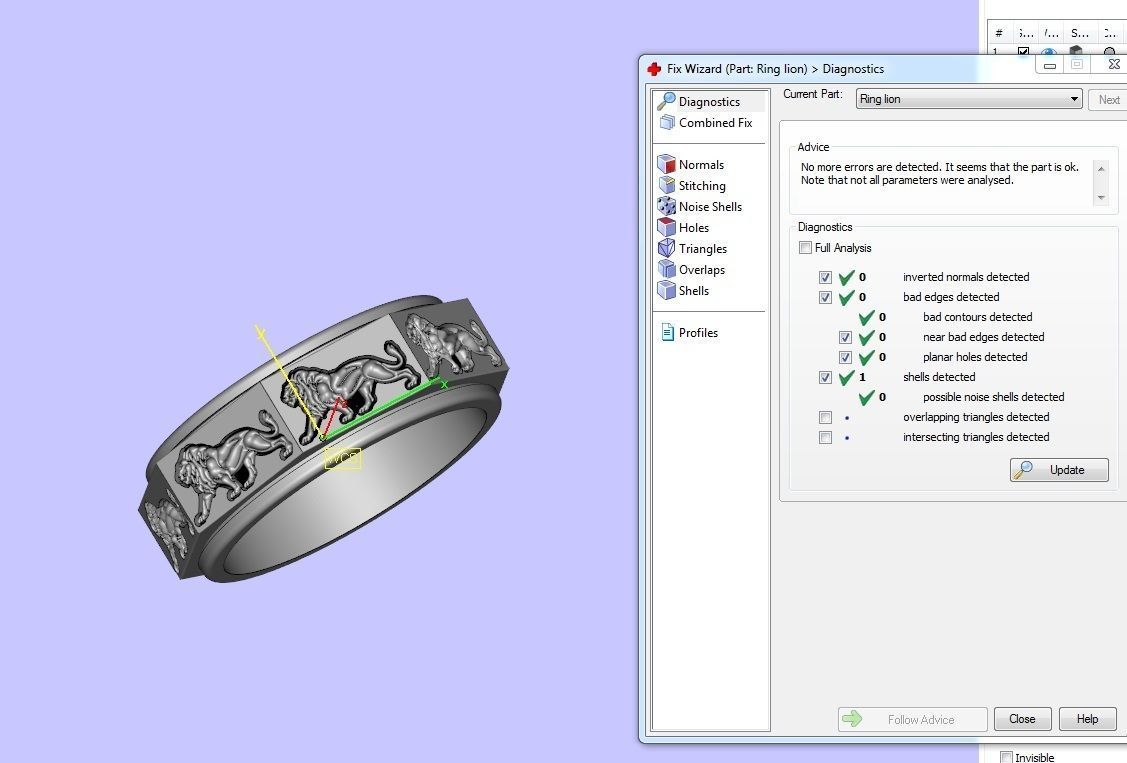
Task: Minimize the Fix Wizard window
Action: (x=1049, y=65)
